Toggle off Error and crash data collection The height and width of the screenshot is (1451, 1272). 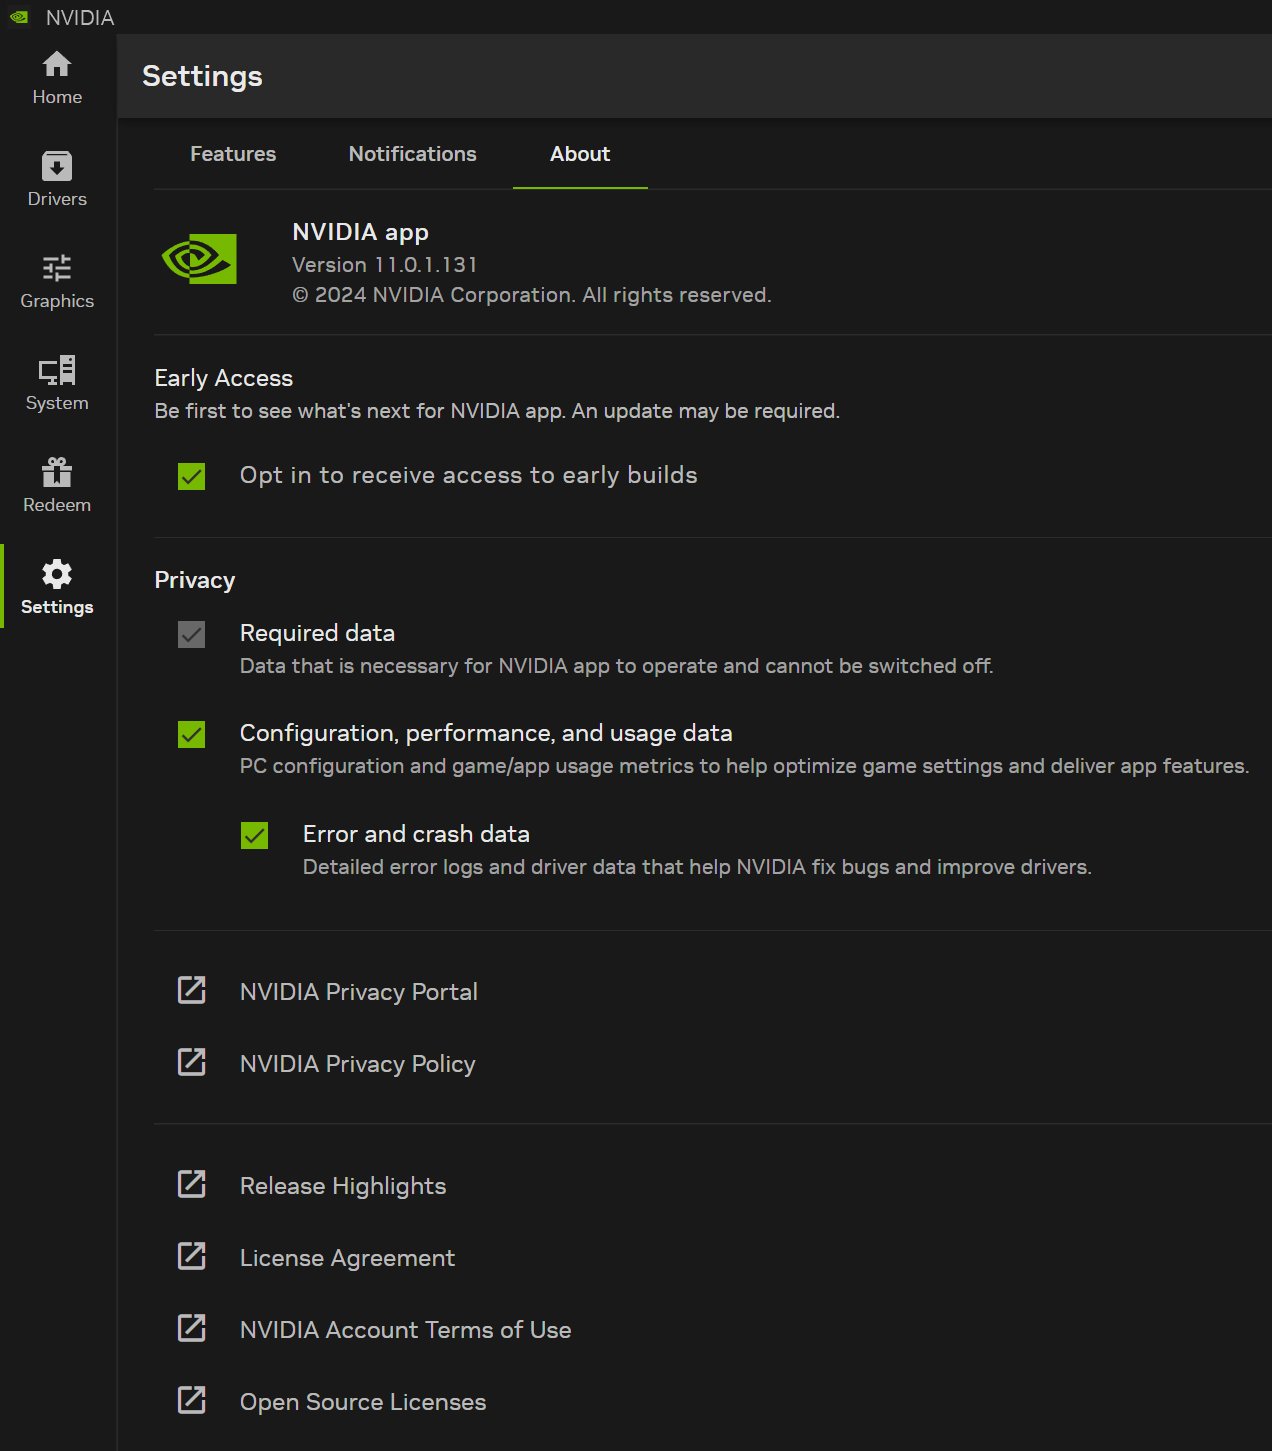click(254, 836)
